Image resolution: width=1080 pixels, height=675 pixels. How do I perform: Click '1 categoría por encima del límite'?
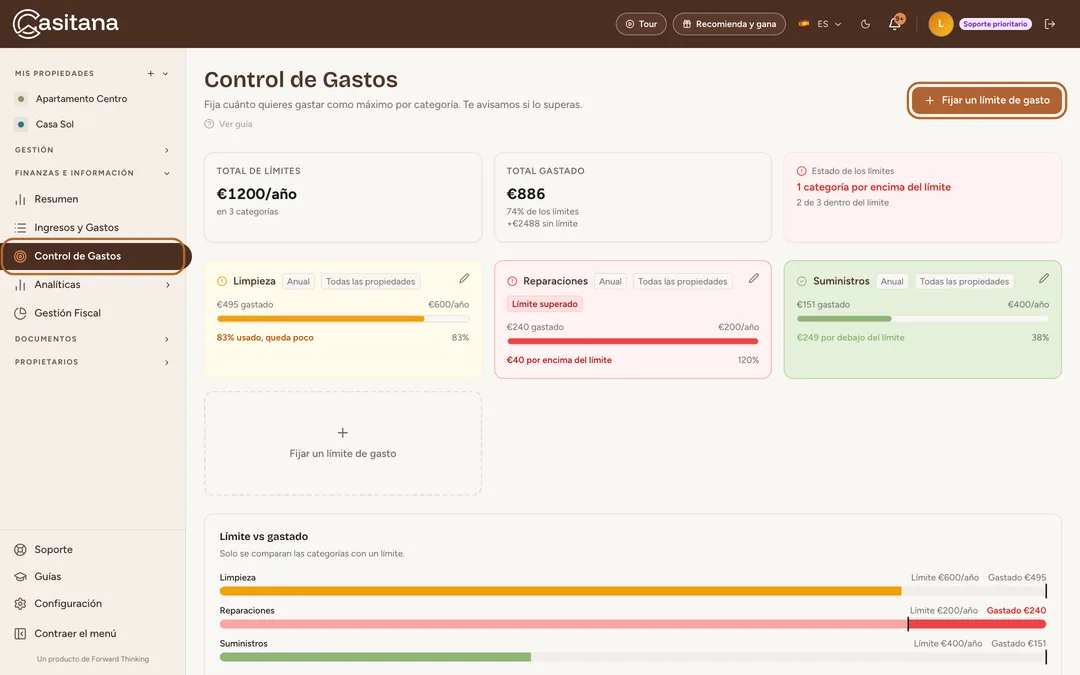pos(873,187)
